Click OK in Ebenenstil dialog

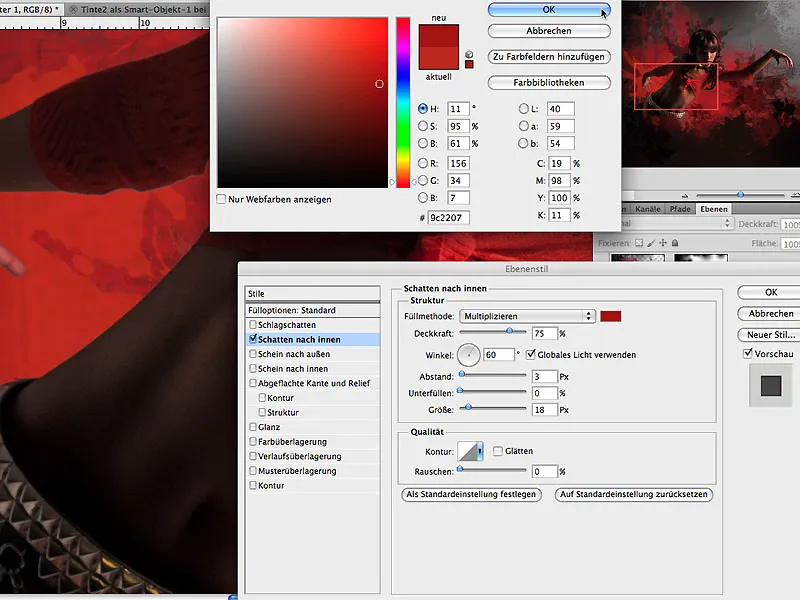coord(770,292)
